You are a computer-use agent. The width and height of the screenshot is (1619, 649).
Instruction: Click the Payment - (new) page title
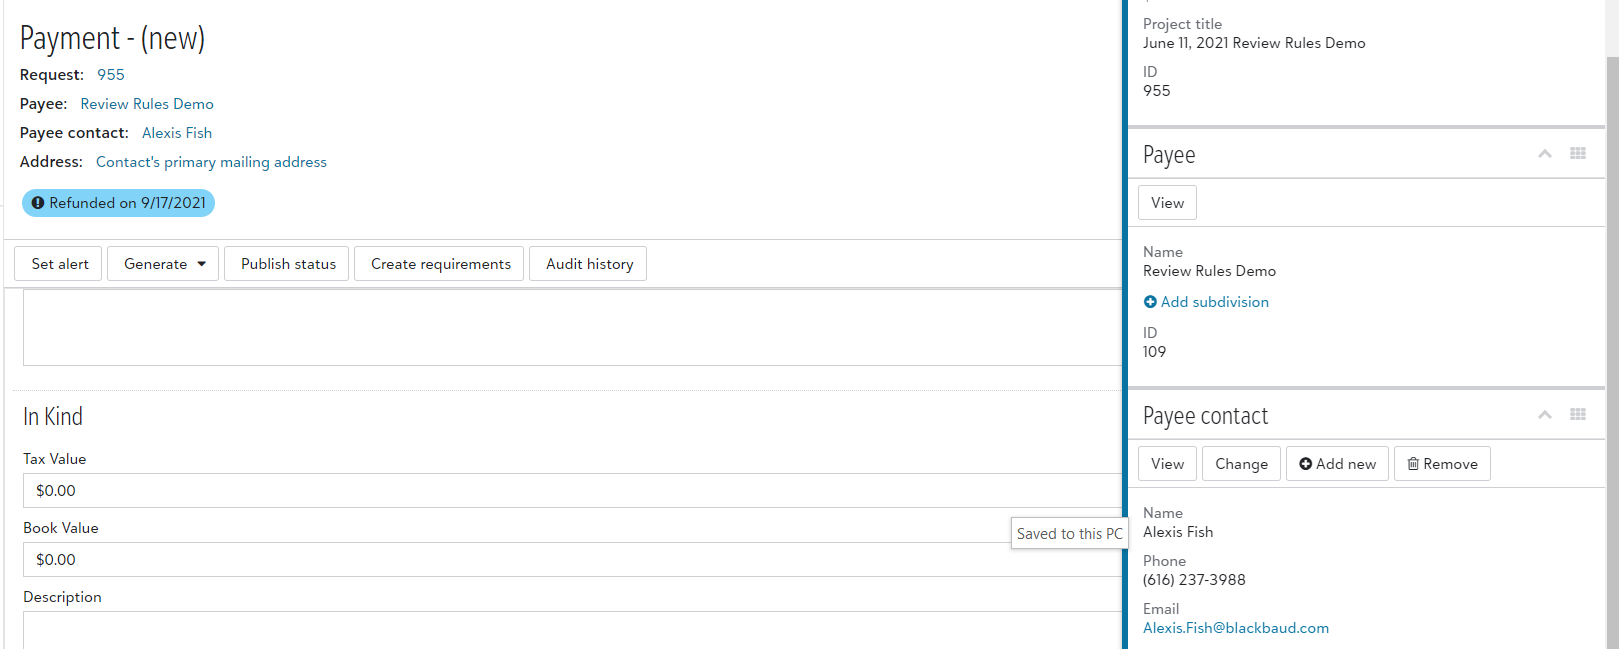coord(112,39)
